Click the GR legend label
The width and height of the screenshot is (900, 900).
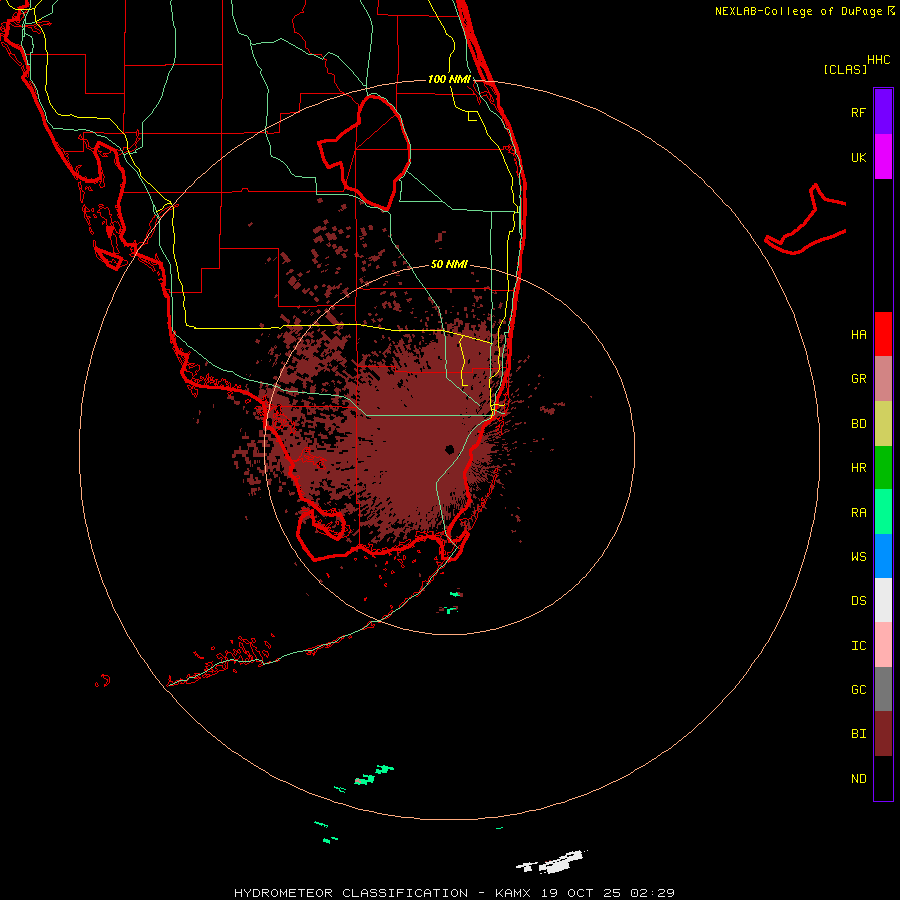859,379
